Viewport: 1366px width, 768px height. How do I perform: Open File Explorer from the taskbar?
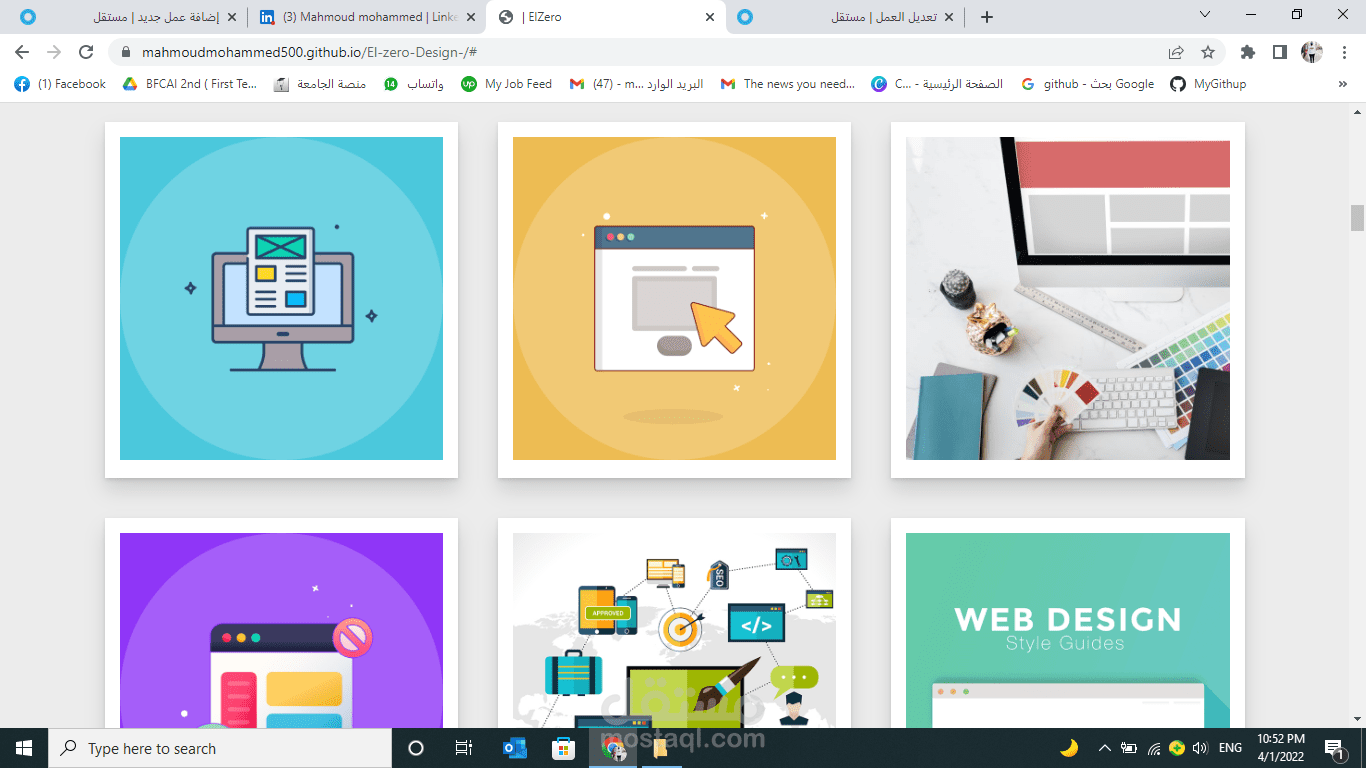click(661, 748)
